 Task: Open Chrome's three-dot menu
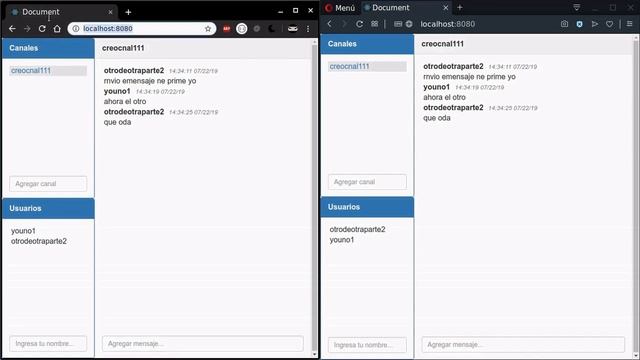[x=308, y=29]
